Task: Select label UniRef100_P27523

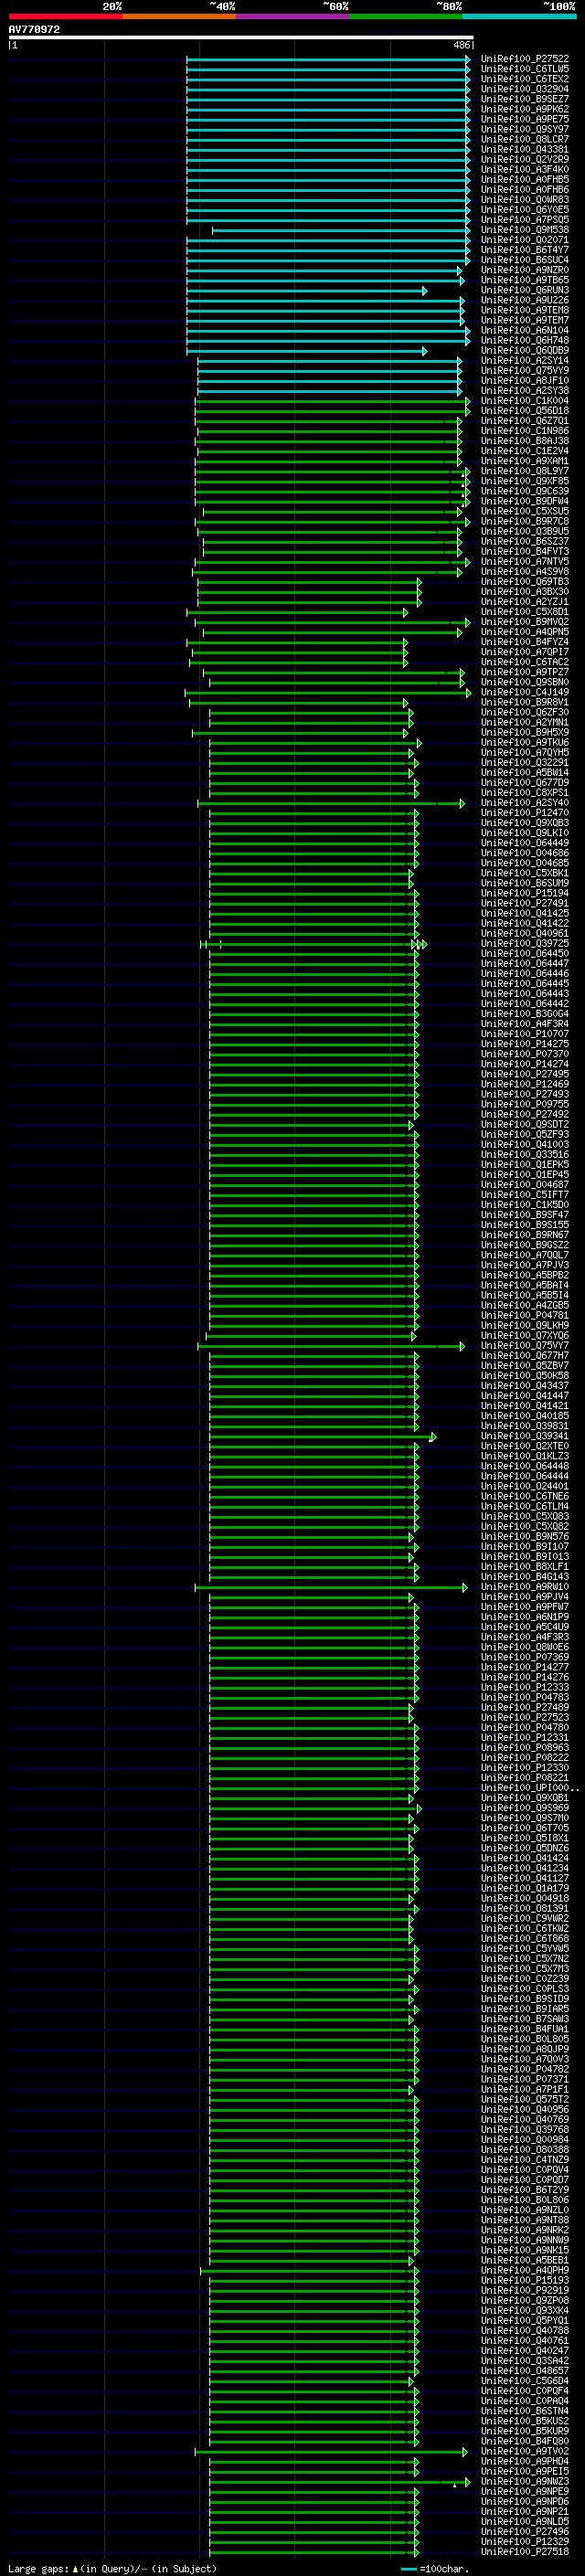Action: (x=525, y=1717)
